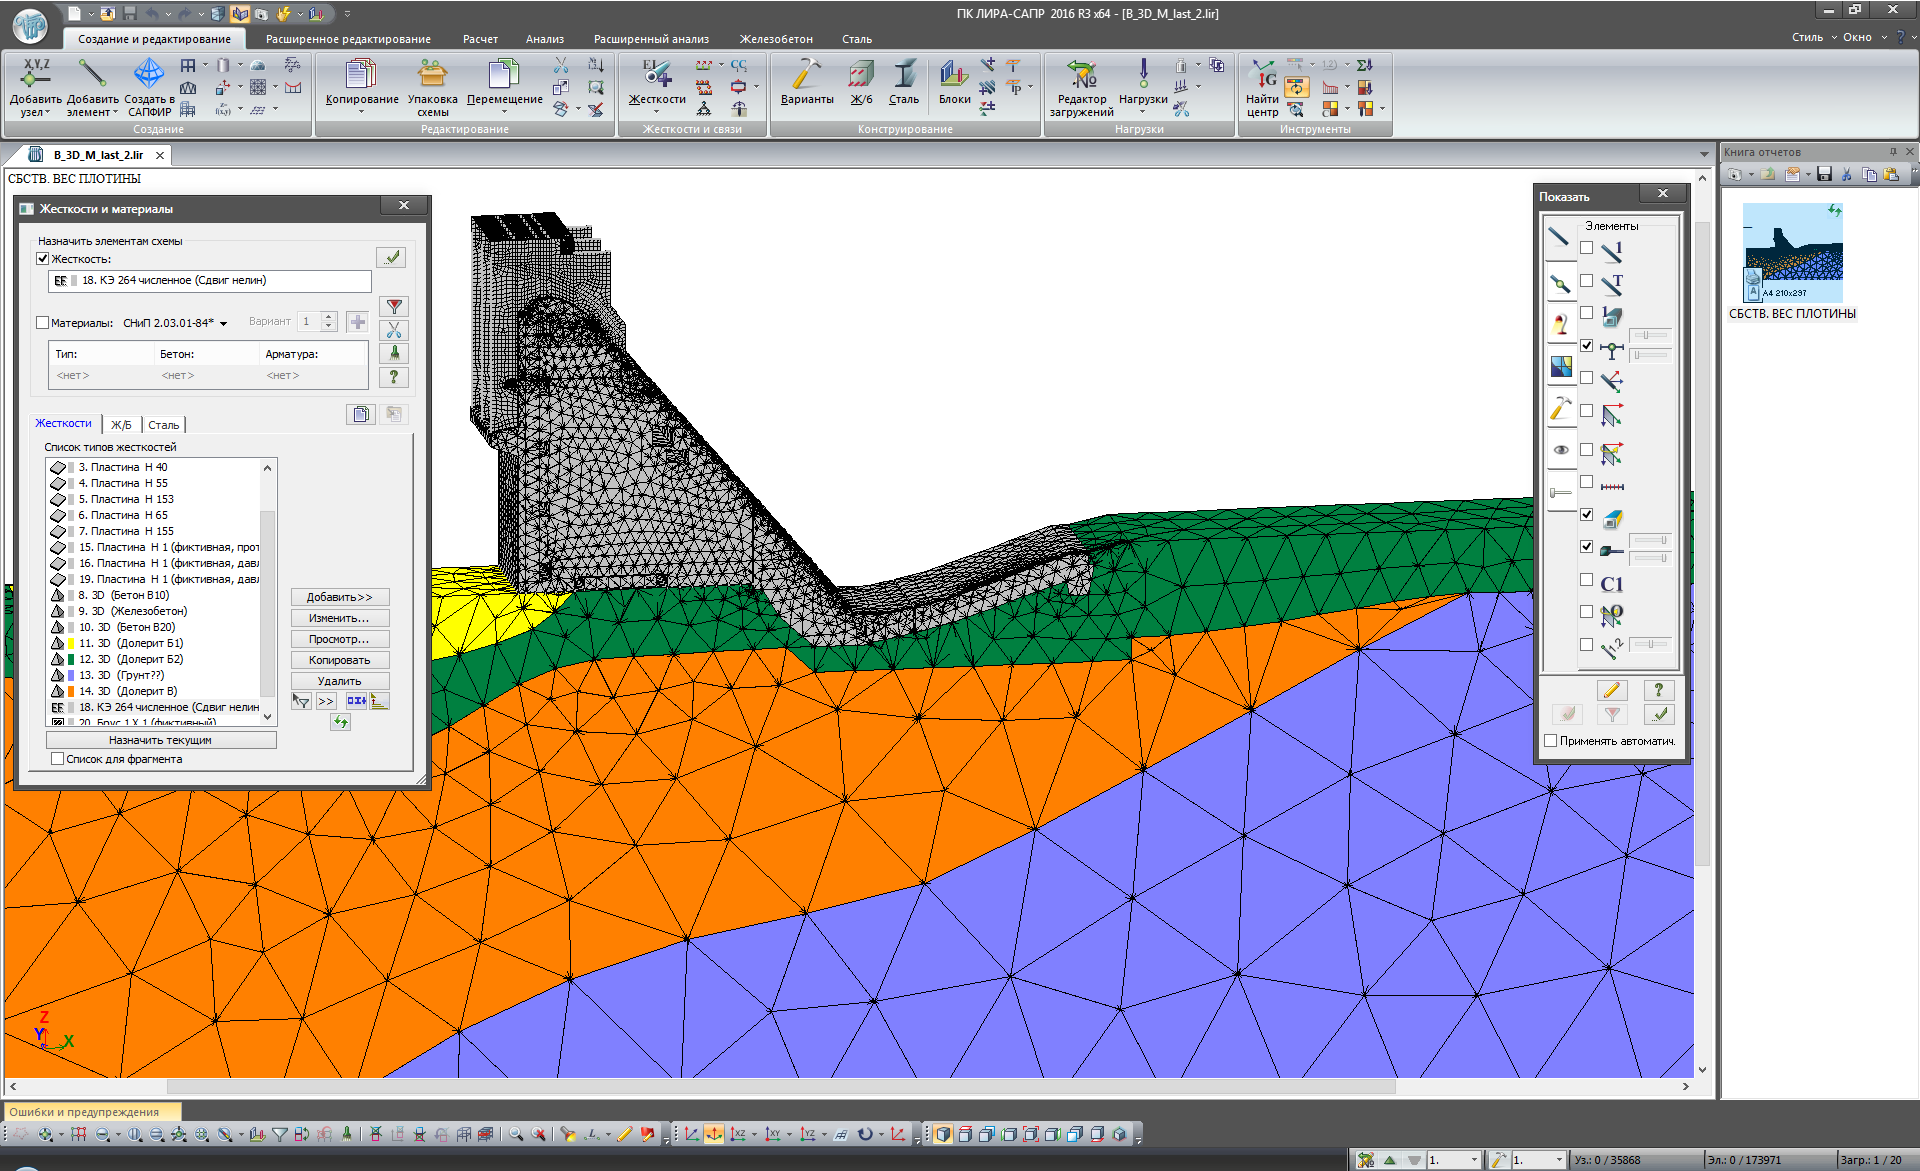
Task: Open the Ж/Б tab in stiffness dialog
Action: pyautogui.click(x=121, y=425)
